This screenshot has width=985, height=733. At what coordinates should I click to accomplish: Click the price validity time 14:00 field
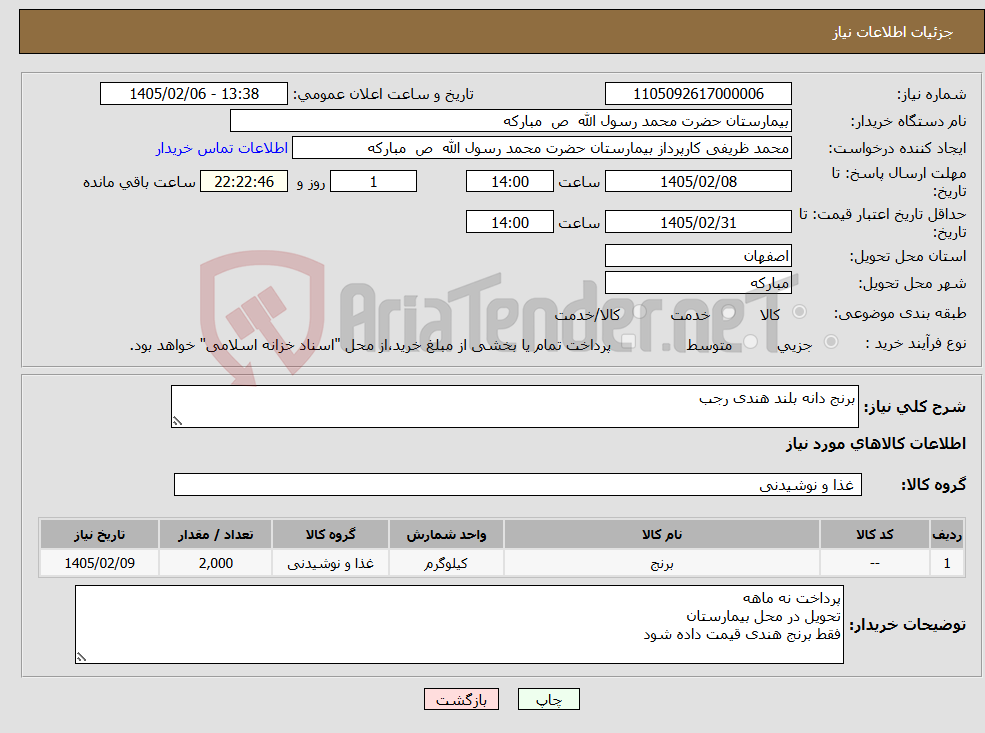pos(509,222)
